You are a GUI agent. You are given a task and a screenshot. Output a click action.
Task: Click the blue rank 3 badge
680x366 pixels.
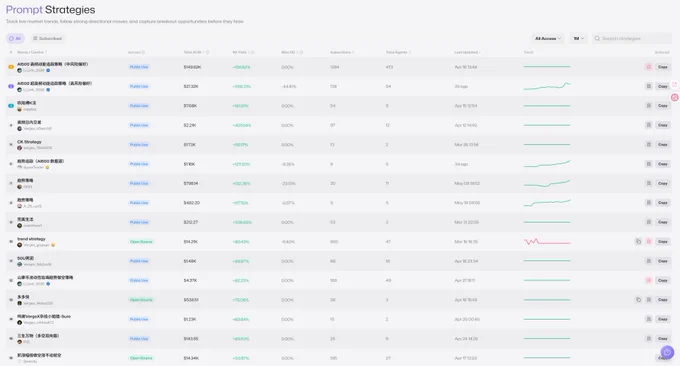coord(11,106)
